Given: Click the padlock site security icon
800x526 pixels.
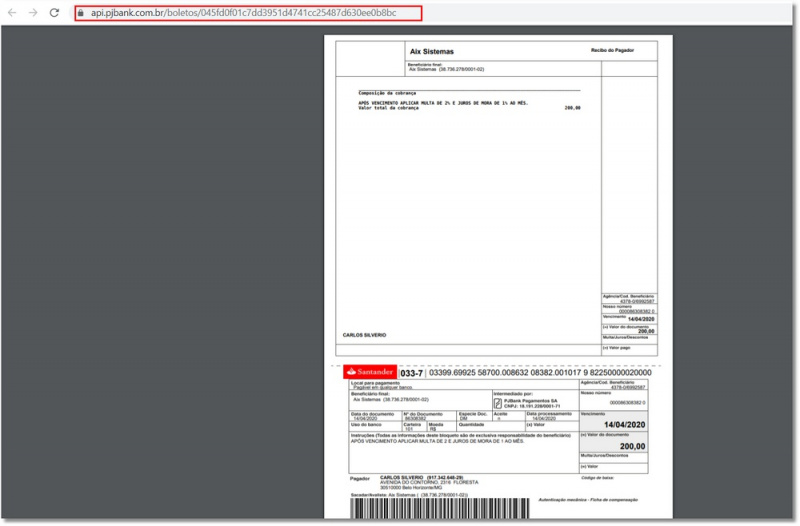Looking at the screenshot, I should (80, 14).
